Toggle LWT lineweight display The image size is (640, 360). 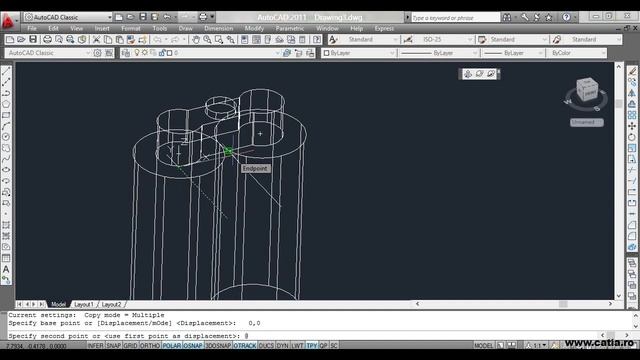297,346
